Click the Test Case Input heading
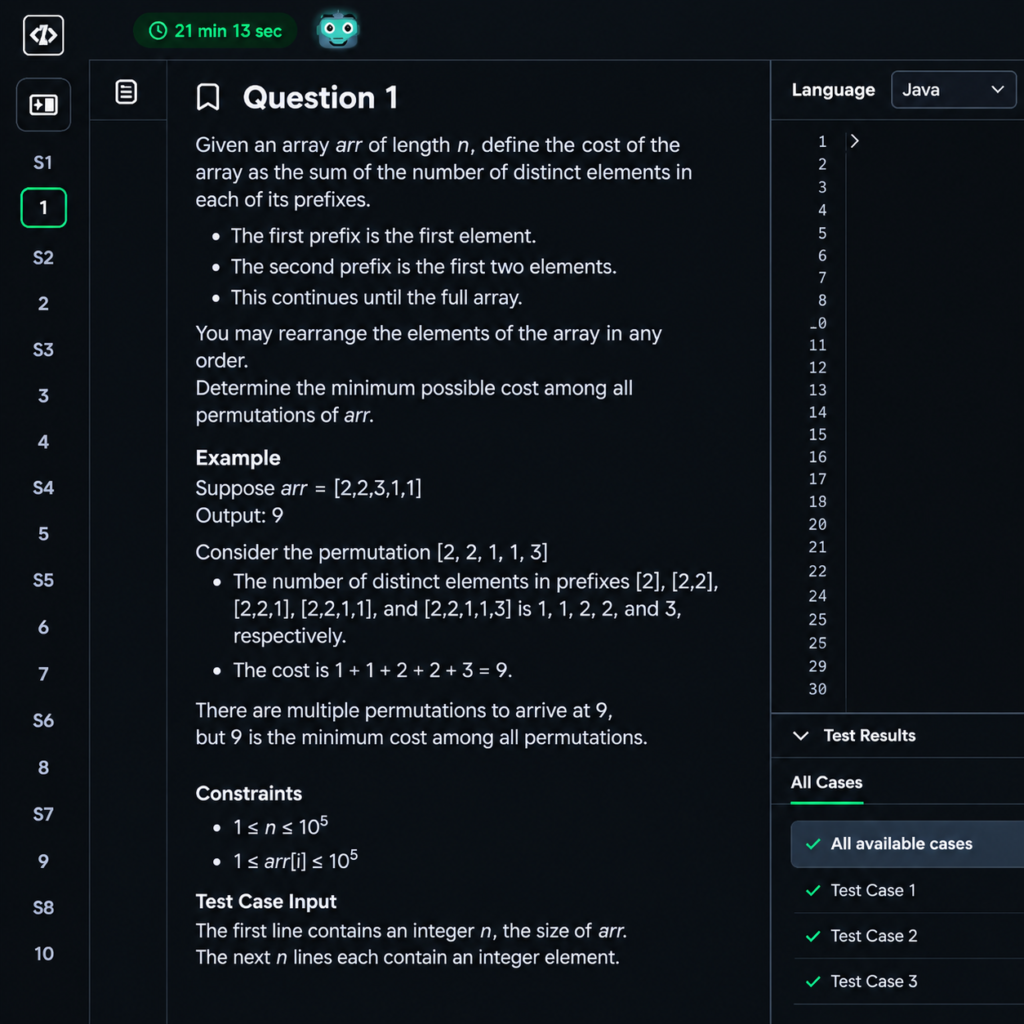This screenshot has width=1024, height=1024. click(266, 901)
